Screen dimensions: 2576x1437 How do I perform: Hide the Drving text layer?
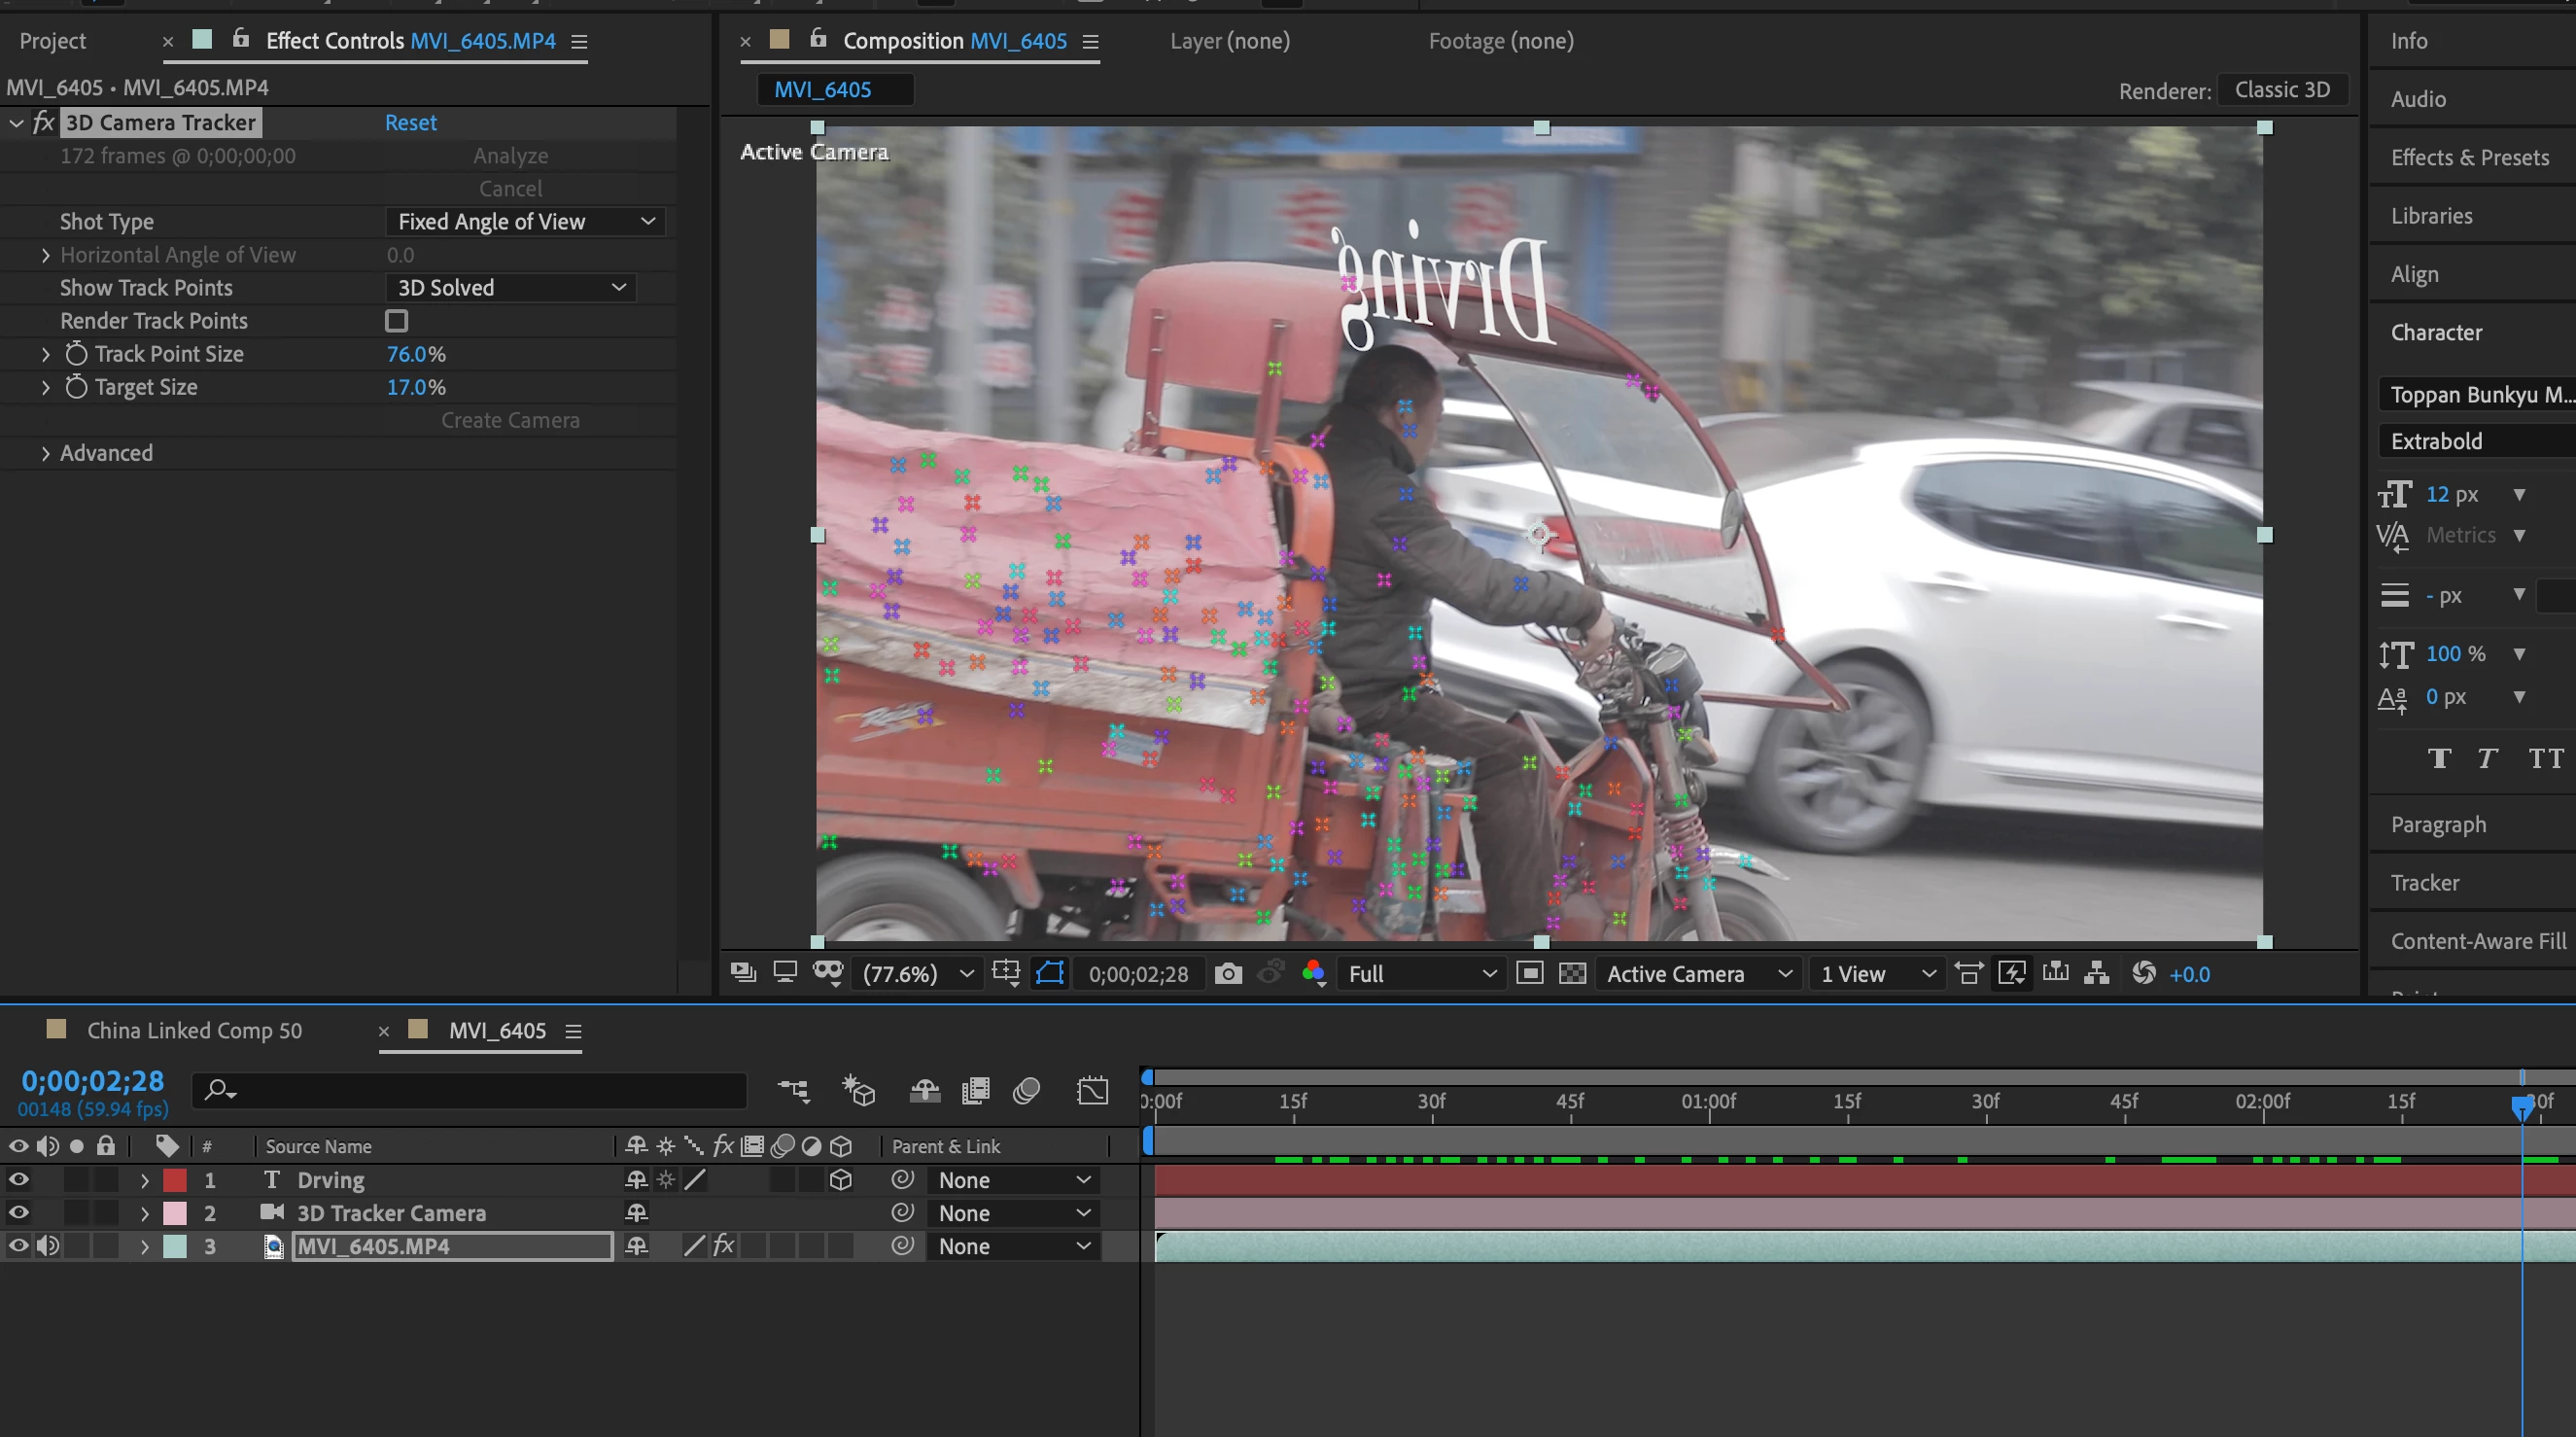coord(18,1180)
